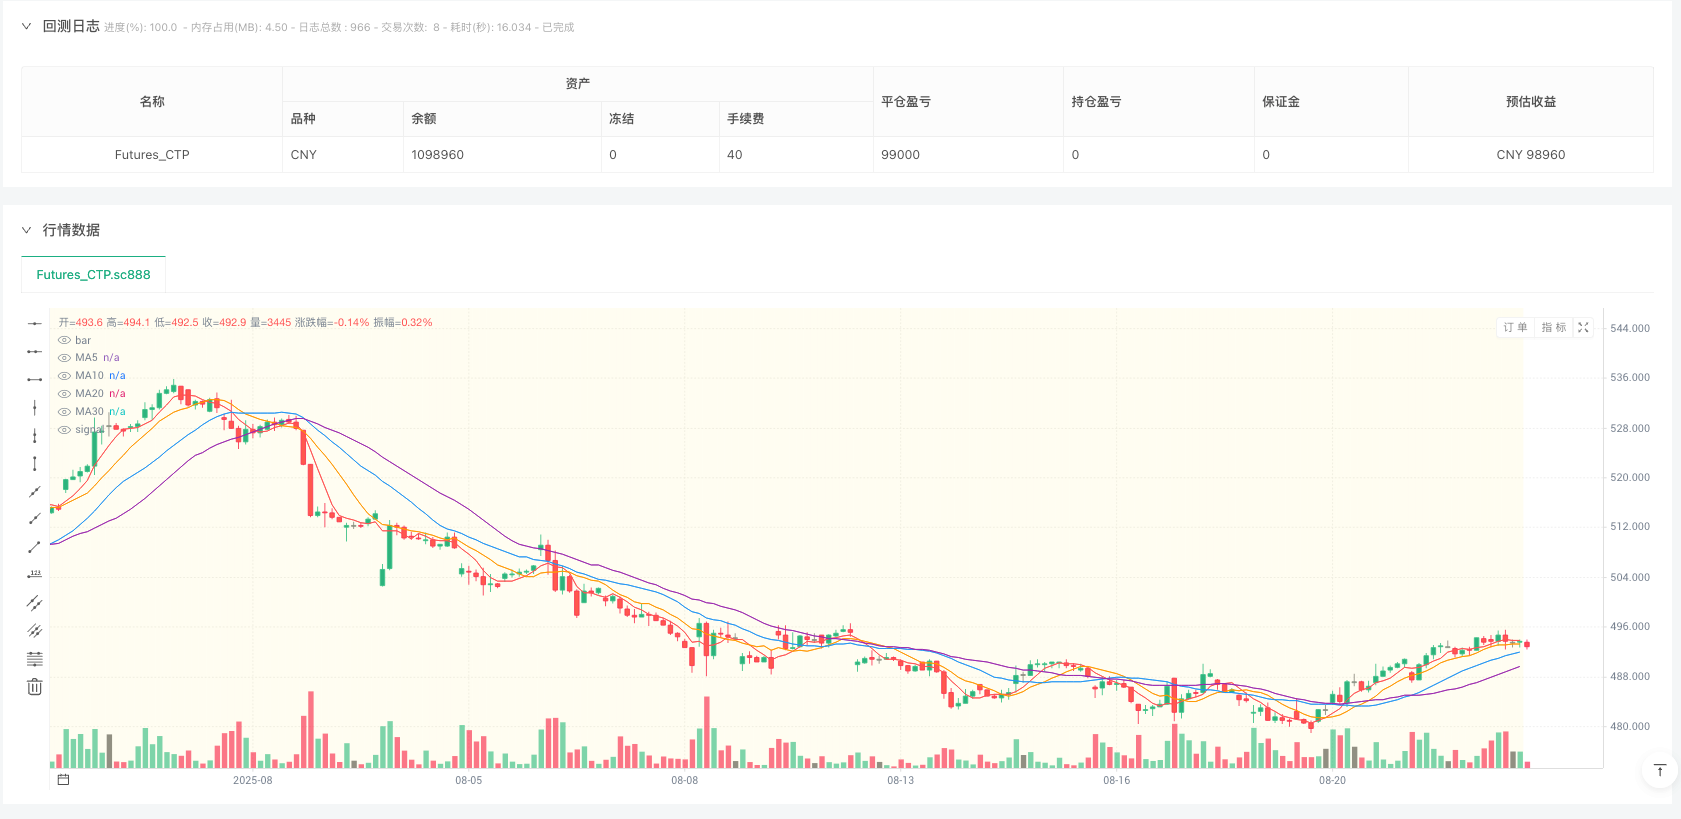Click the 预估收益 column header
1681x819 pixels.
point(1531,102)
